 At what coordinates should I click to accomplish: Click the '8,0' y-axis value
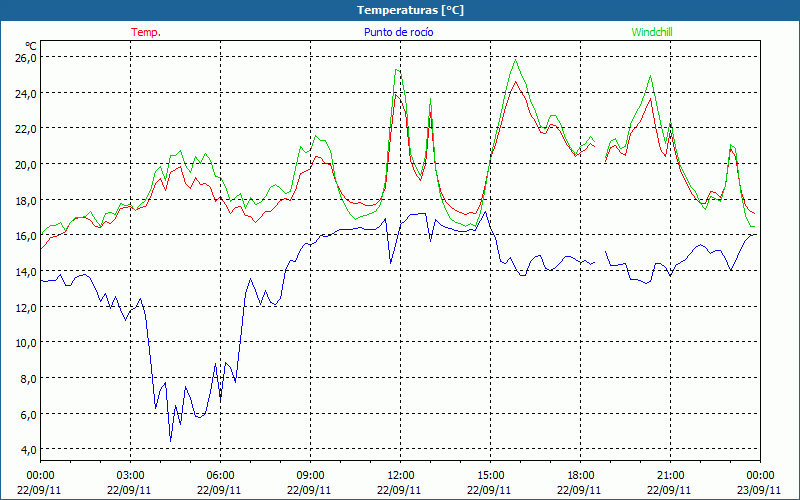[28, 379]
